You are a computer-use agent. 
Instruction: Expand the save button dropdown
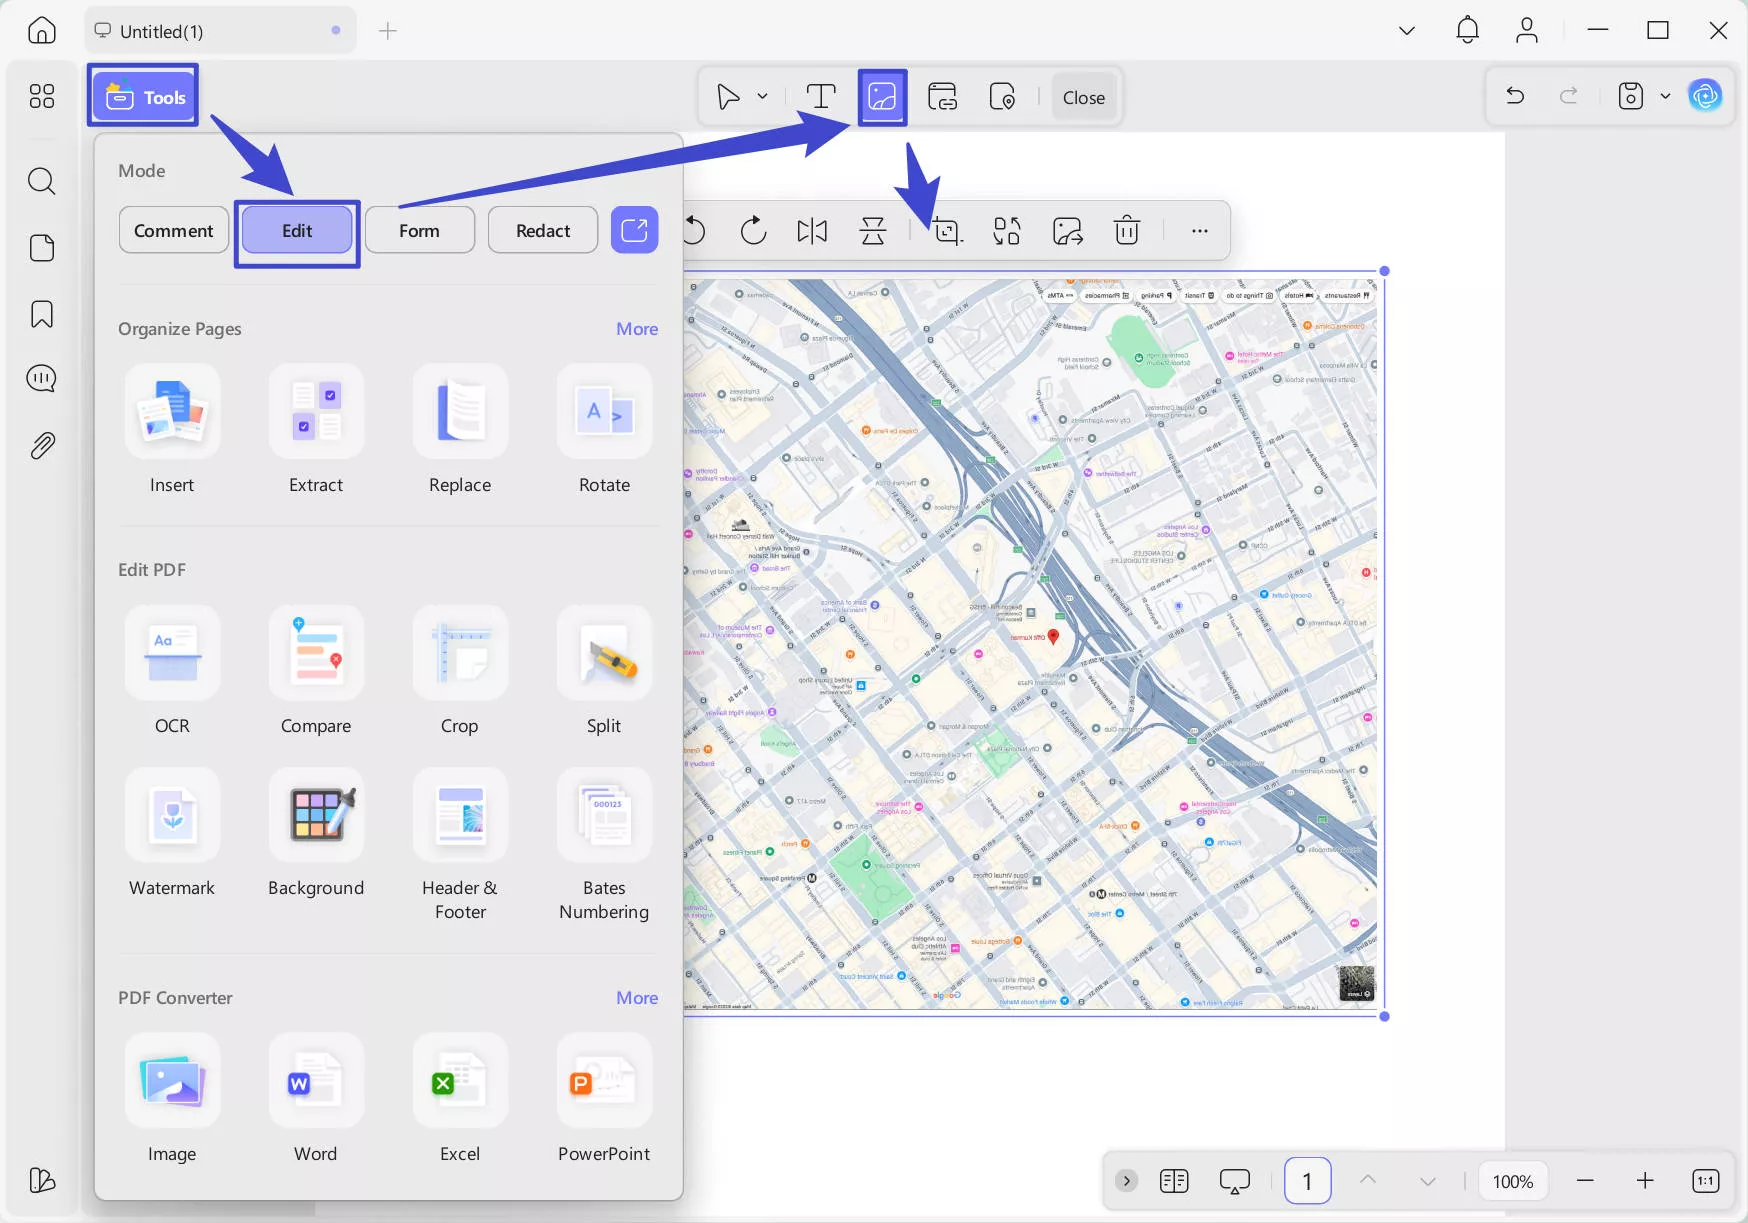coord(1664,96)
